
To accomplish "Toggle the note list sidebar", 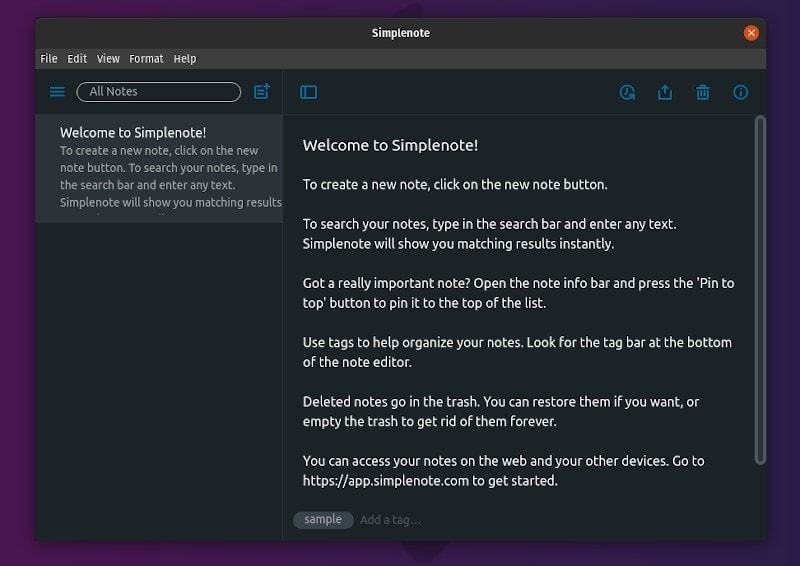I will point(308,92).
